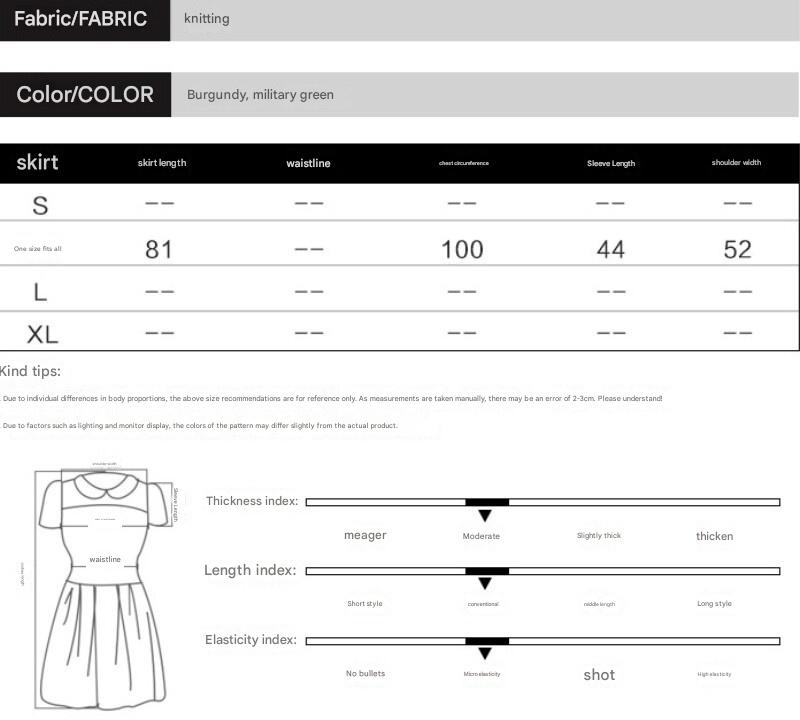Select the Fabric/FABRIC header label

(81, 19)
